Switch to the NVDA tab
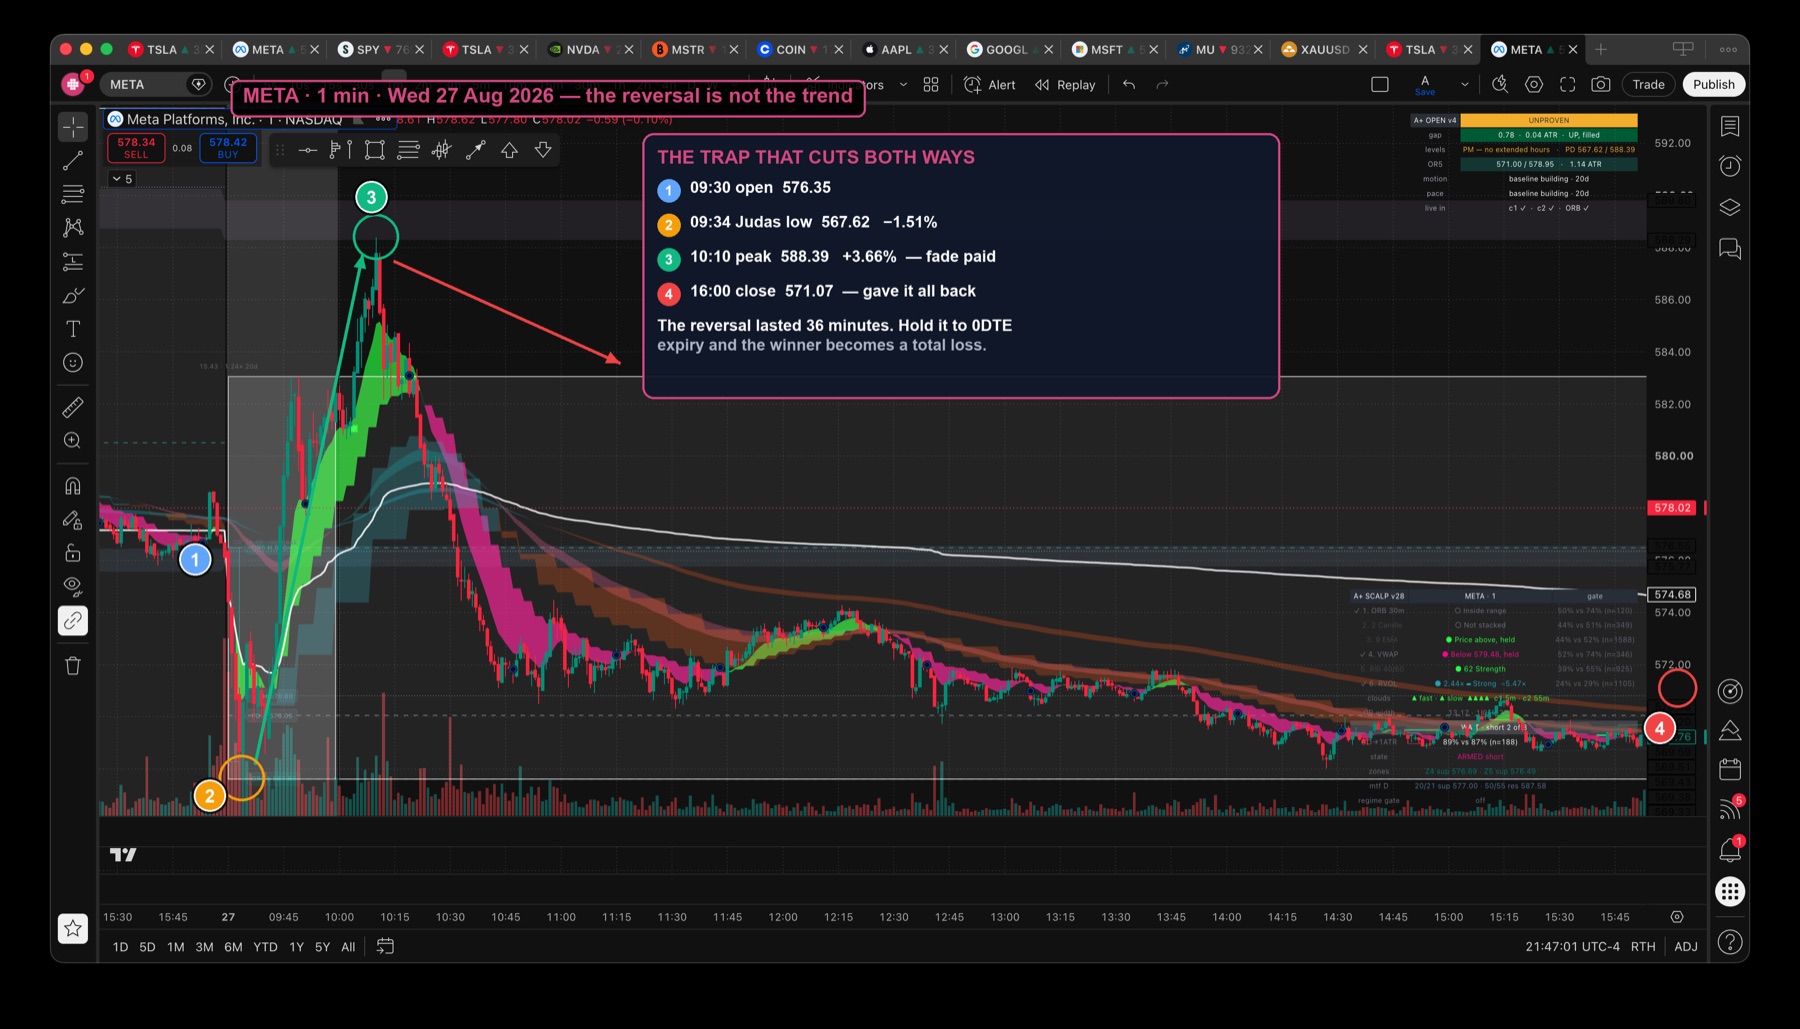1800x1029 pixels. [x=584, y=49]
